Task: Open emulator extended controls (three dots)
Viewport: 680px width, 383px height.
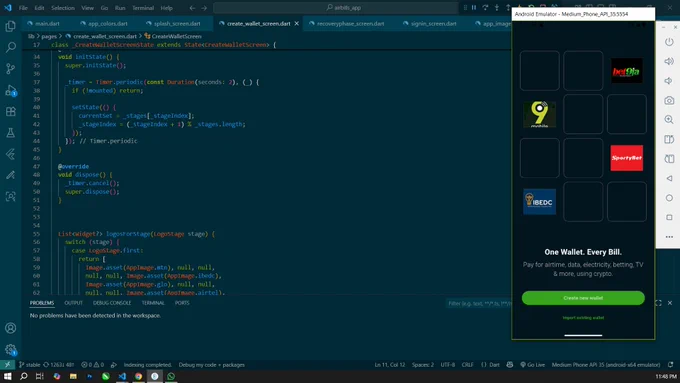Action: tap(669, 237)
